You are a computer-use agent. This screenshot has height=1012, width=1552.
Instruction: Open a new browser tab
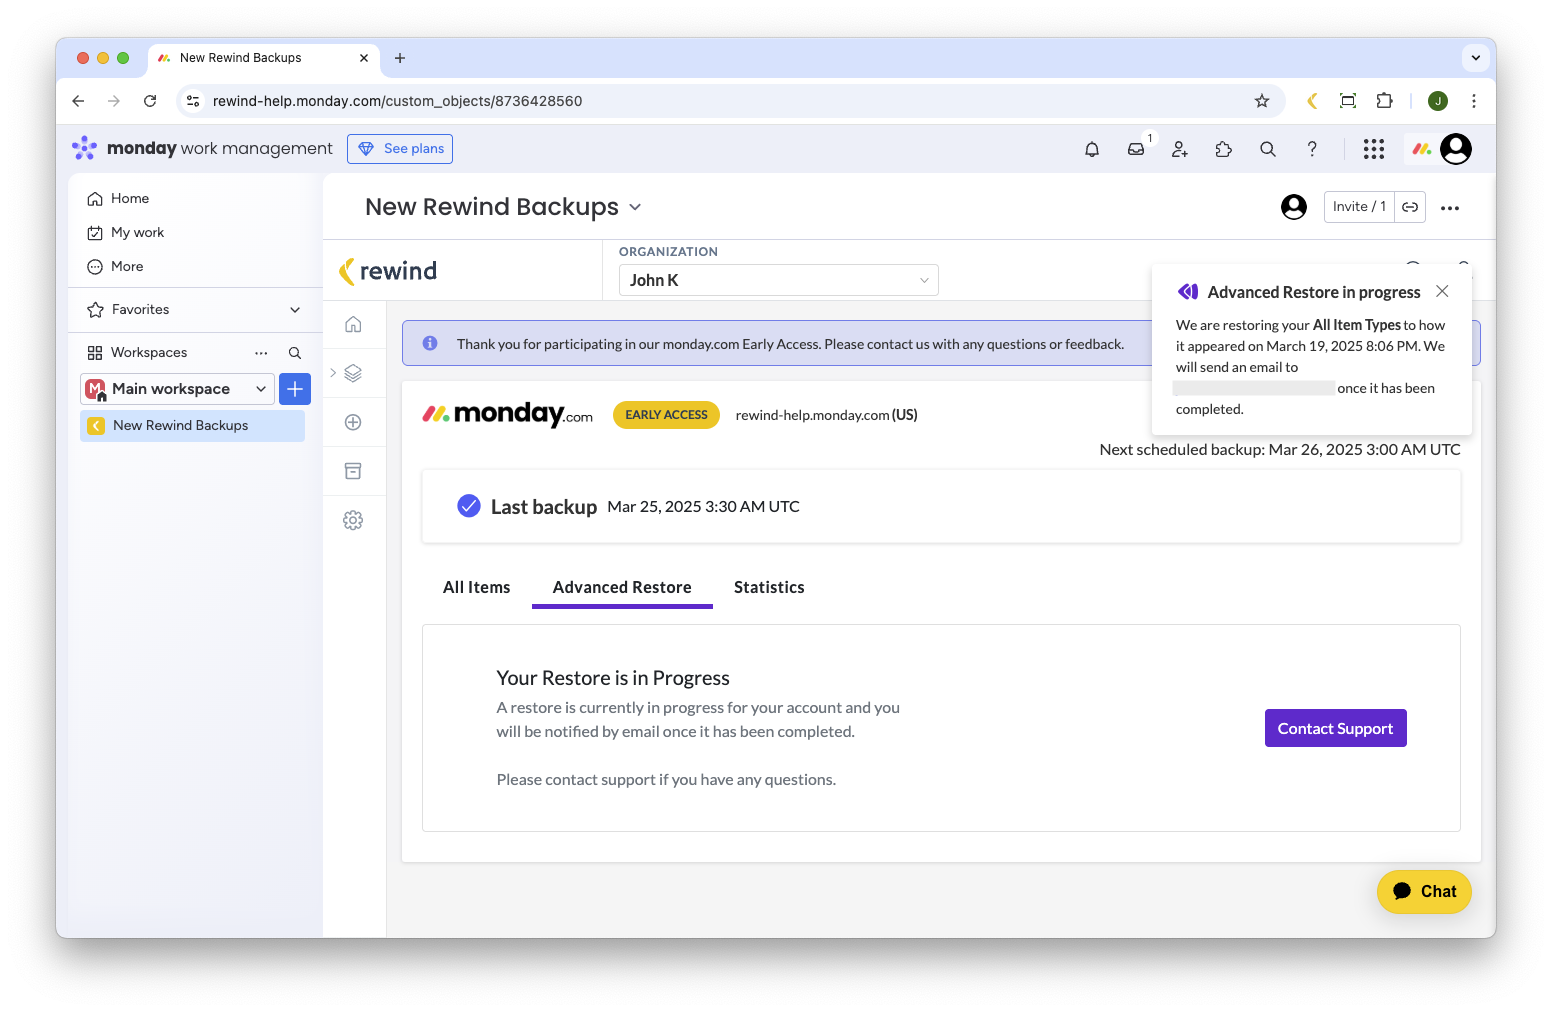tap(400, 58)
